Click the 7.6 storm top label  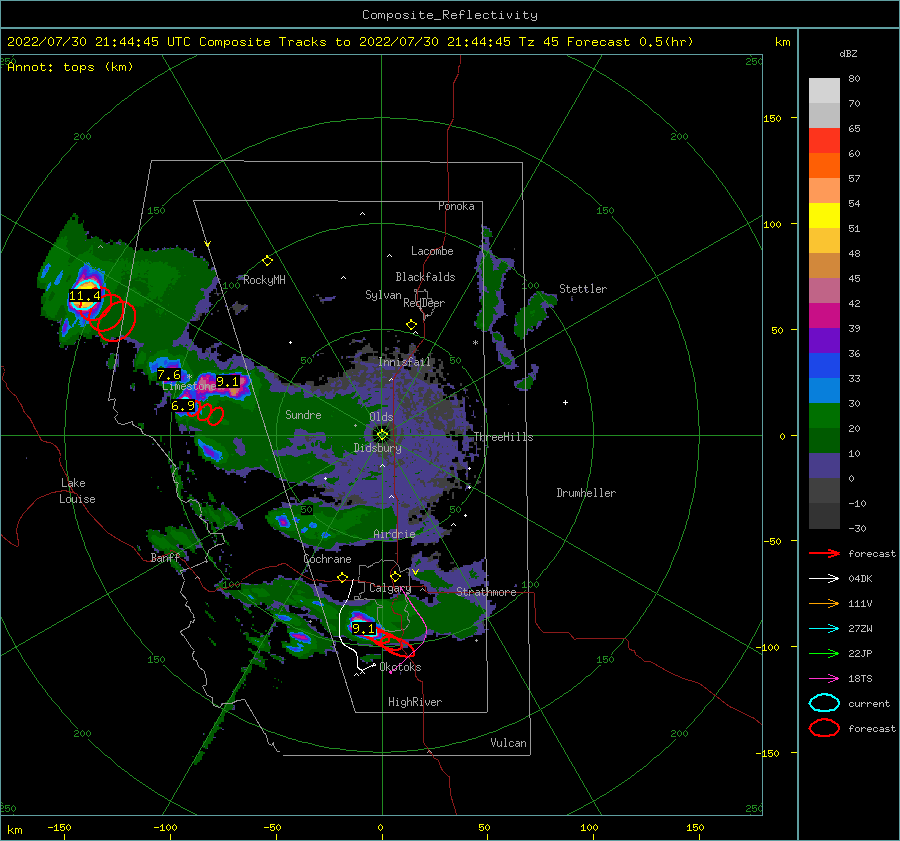[169, 375]
